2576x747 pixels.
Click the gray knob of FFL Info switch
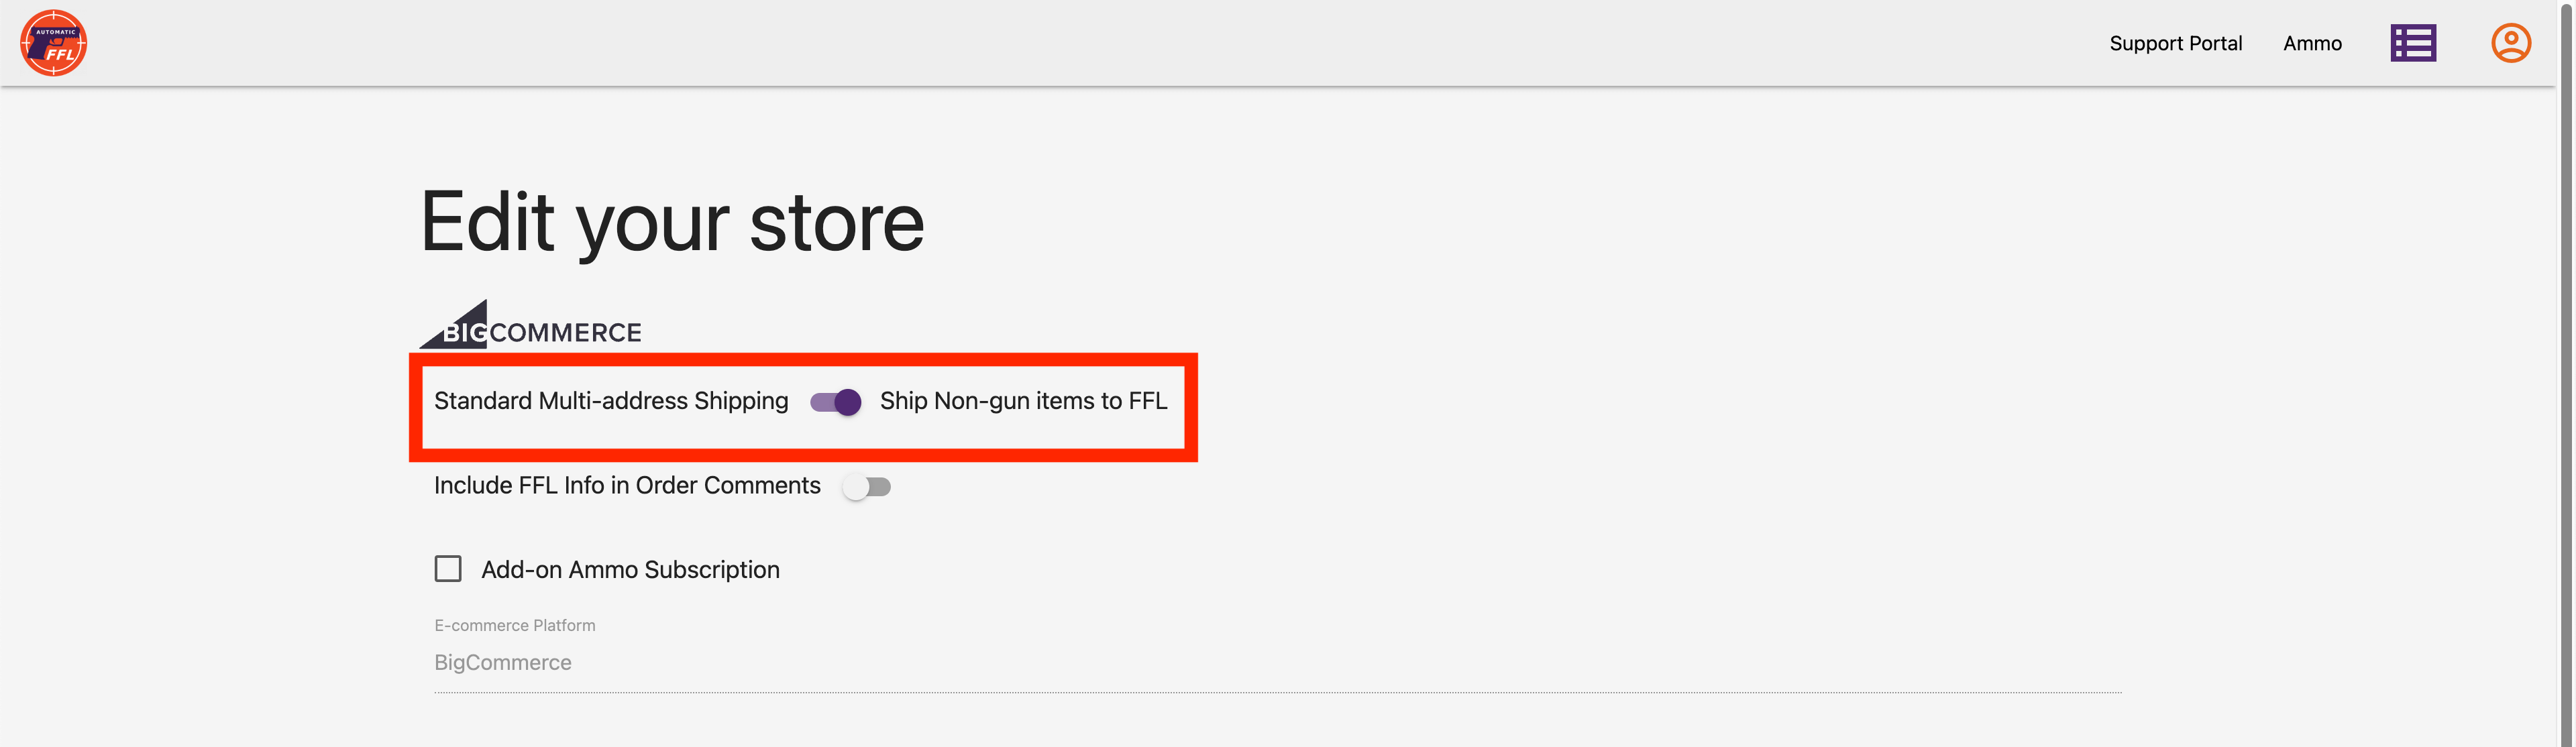click(x=855, y=487)
